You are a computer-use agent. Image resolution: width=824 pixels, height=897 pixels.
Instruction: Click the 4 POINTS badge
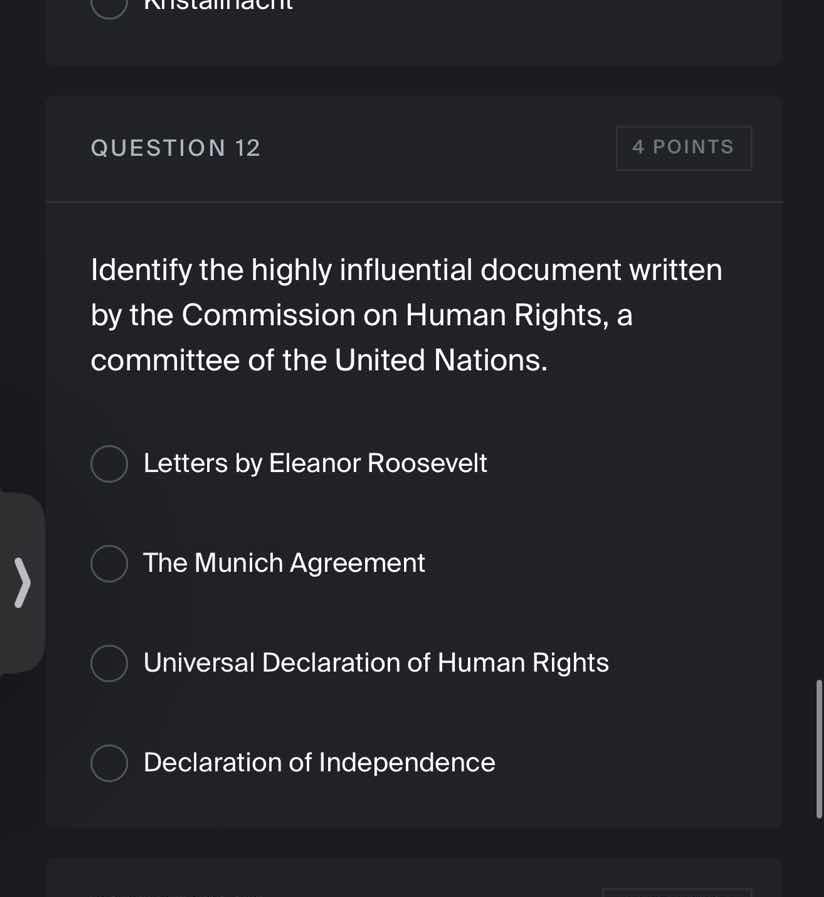click(684, 147)
